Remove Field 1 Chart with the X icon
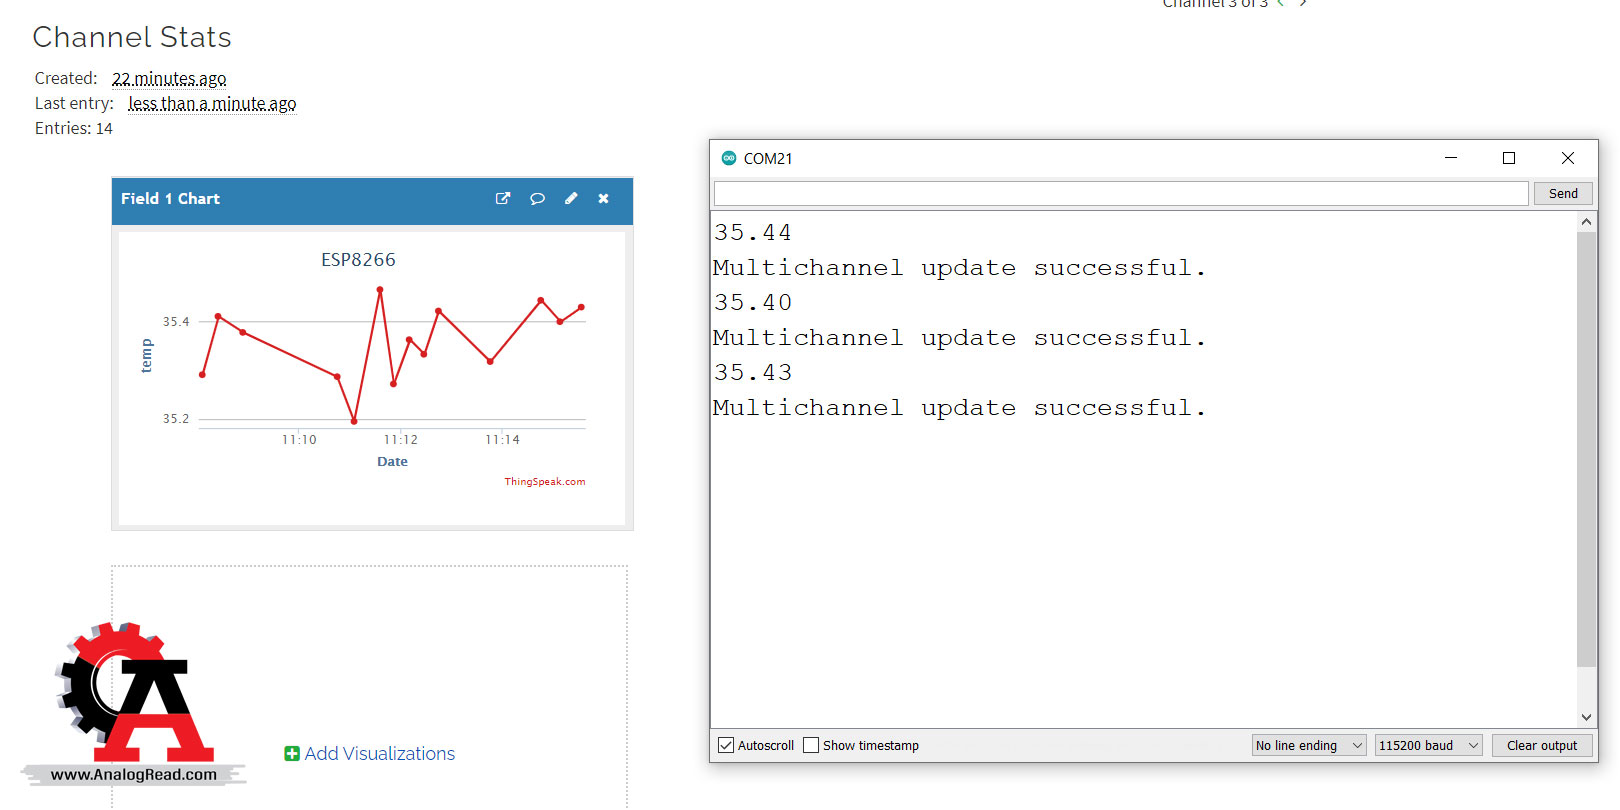Image resolution: width=1620 pixels, height=810 pixels. coord(604,198)
